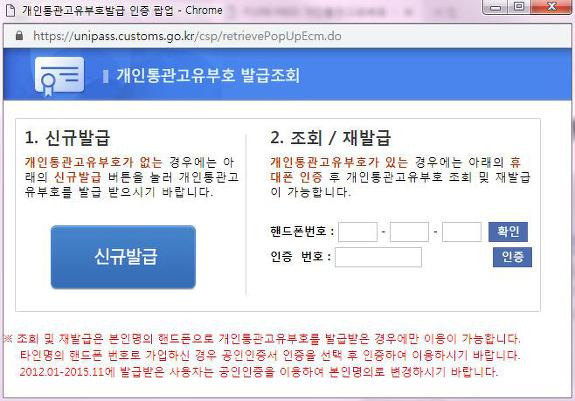
Task: Click the 인증 button beside verification code
Action: pyautogui.click(x=512, y=257)
